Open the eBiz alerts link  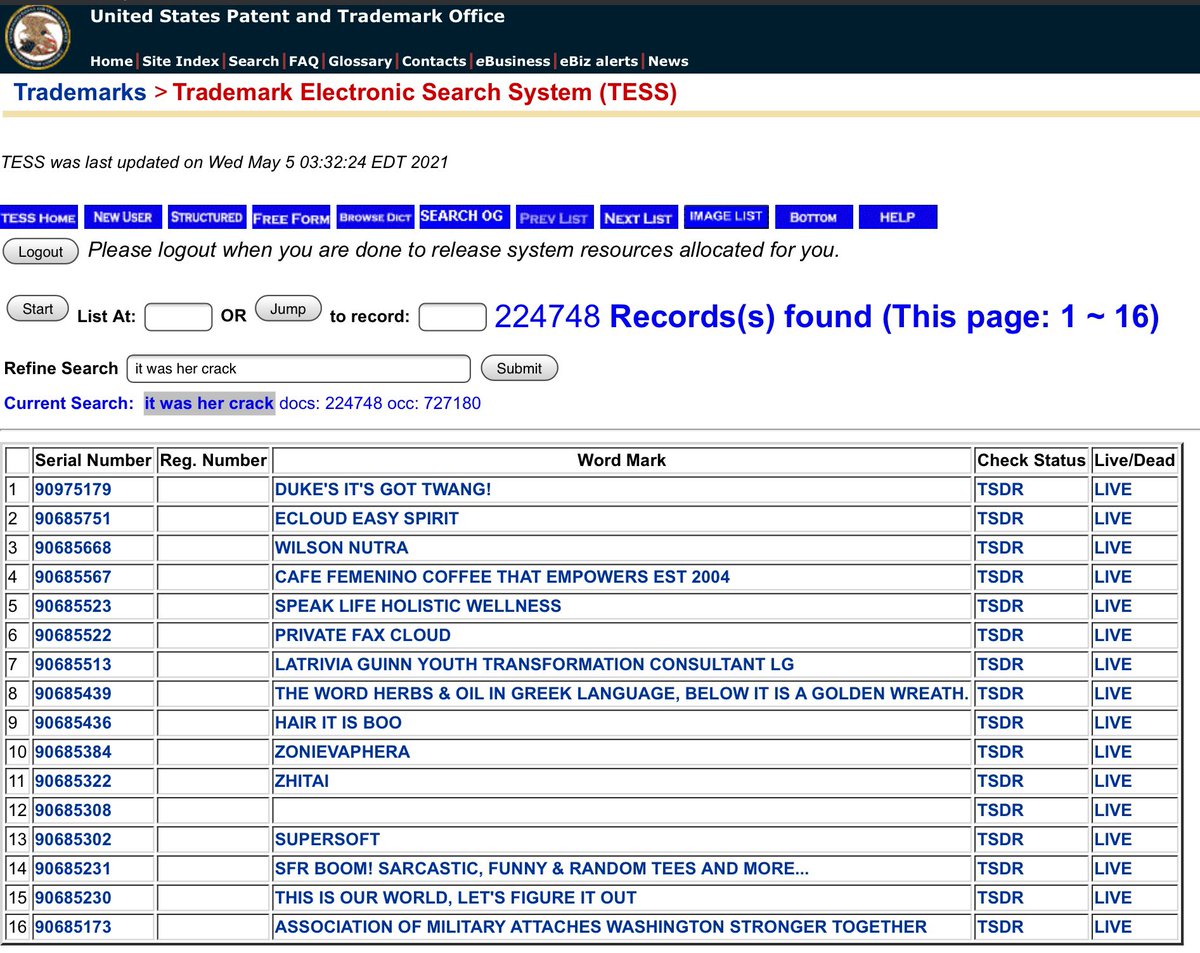(599, 61)
